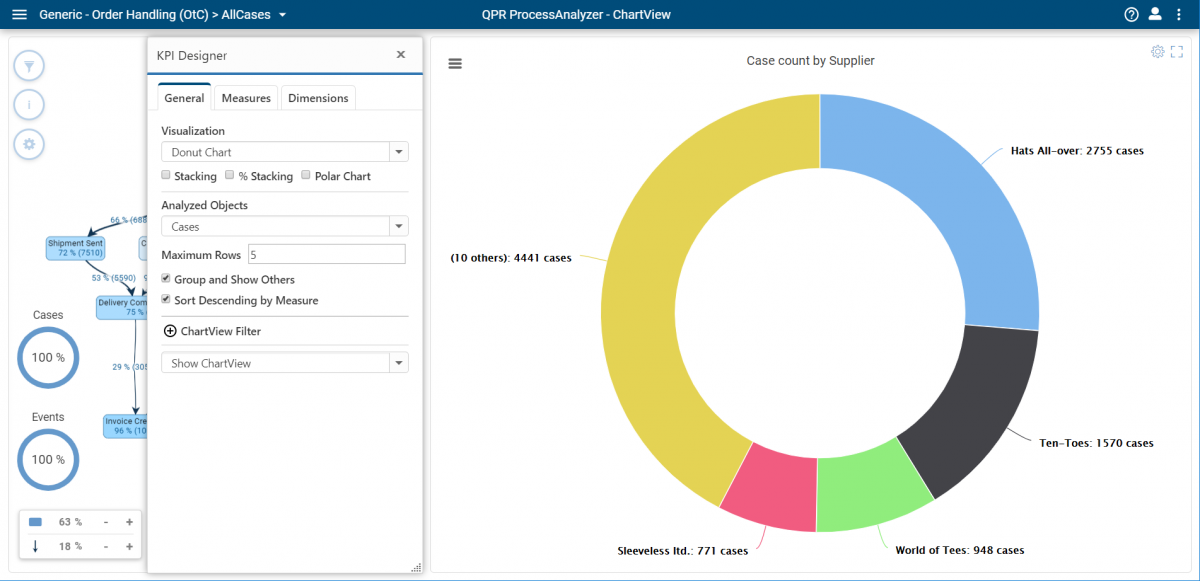Click the blue event type rectangle icon
Viewport: 1200px width, 581px height.
(35, 522)
